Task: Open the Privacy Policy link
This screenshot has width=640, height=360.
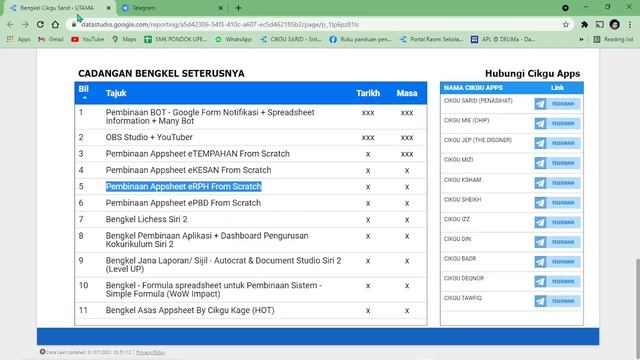Action: point(151,352)
